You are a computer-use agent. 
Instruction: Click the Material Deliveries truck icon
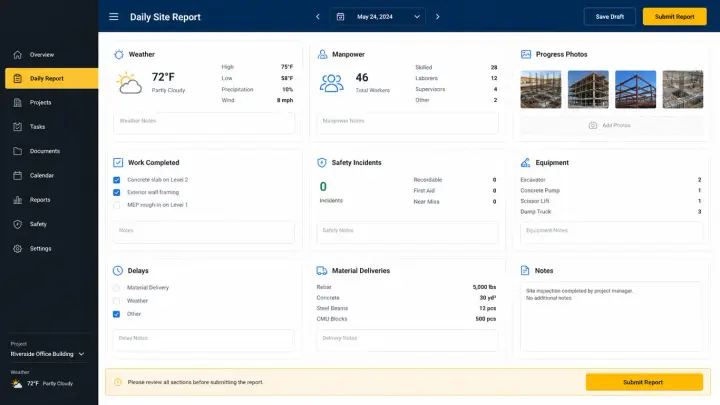[x=322, y=270]
